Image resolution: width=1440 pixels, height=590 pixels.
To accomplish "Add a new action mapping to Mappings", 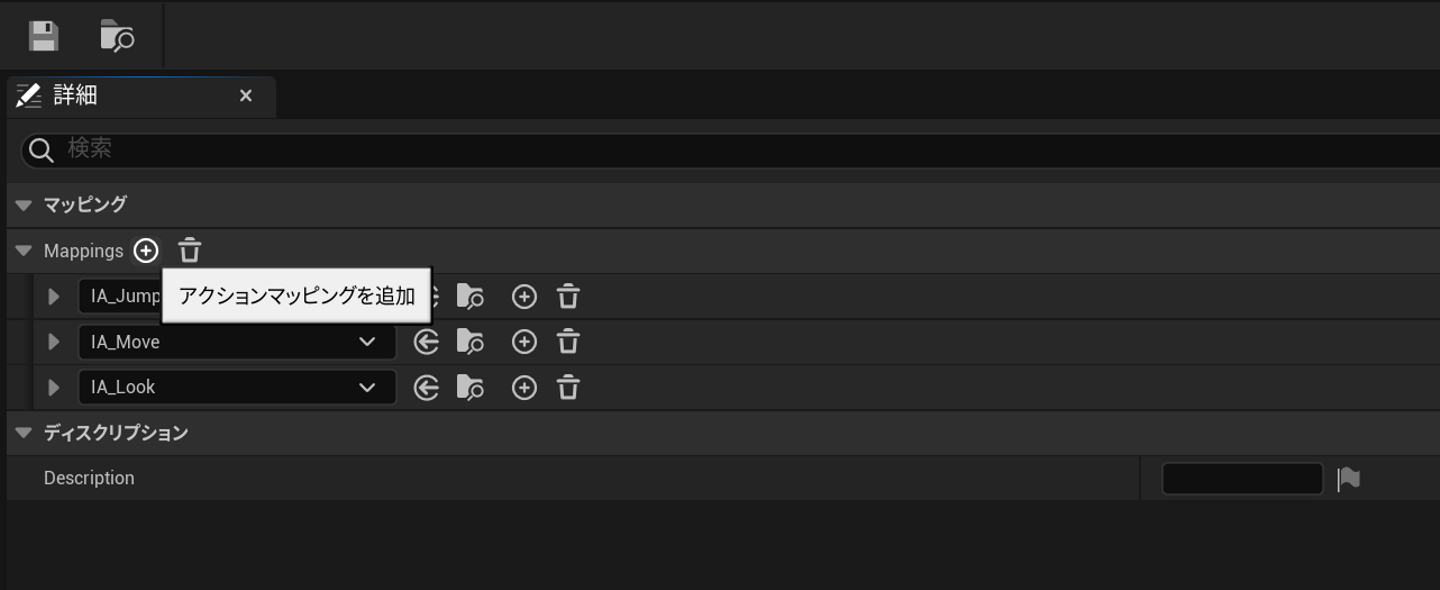I will pos(146,250).
